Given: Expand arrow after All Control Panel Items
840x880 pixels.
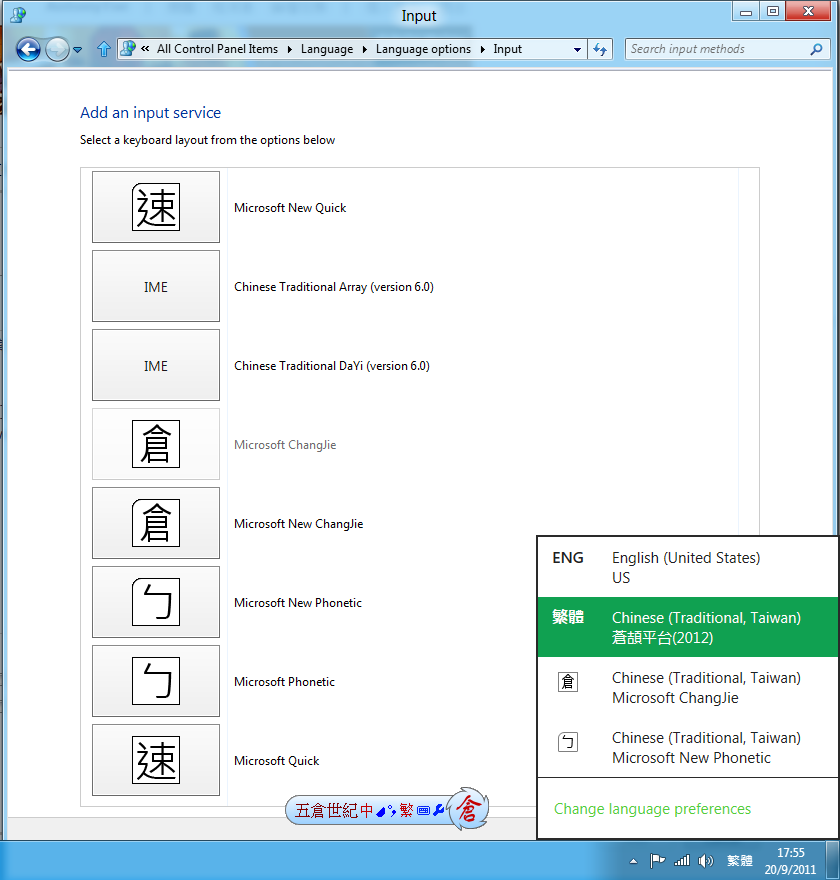Looking at the screenshot, I should coord(290,49).
